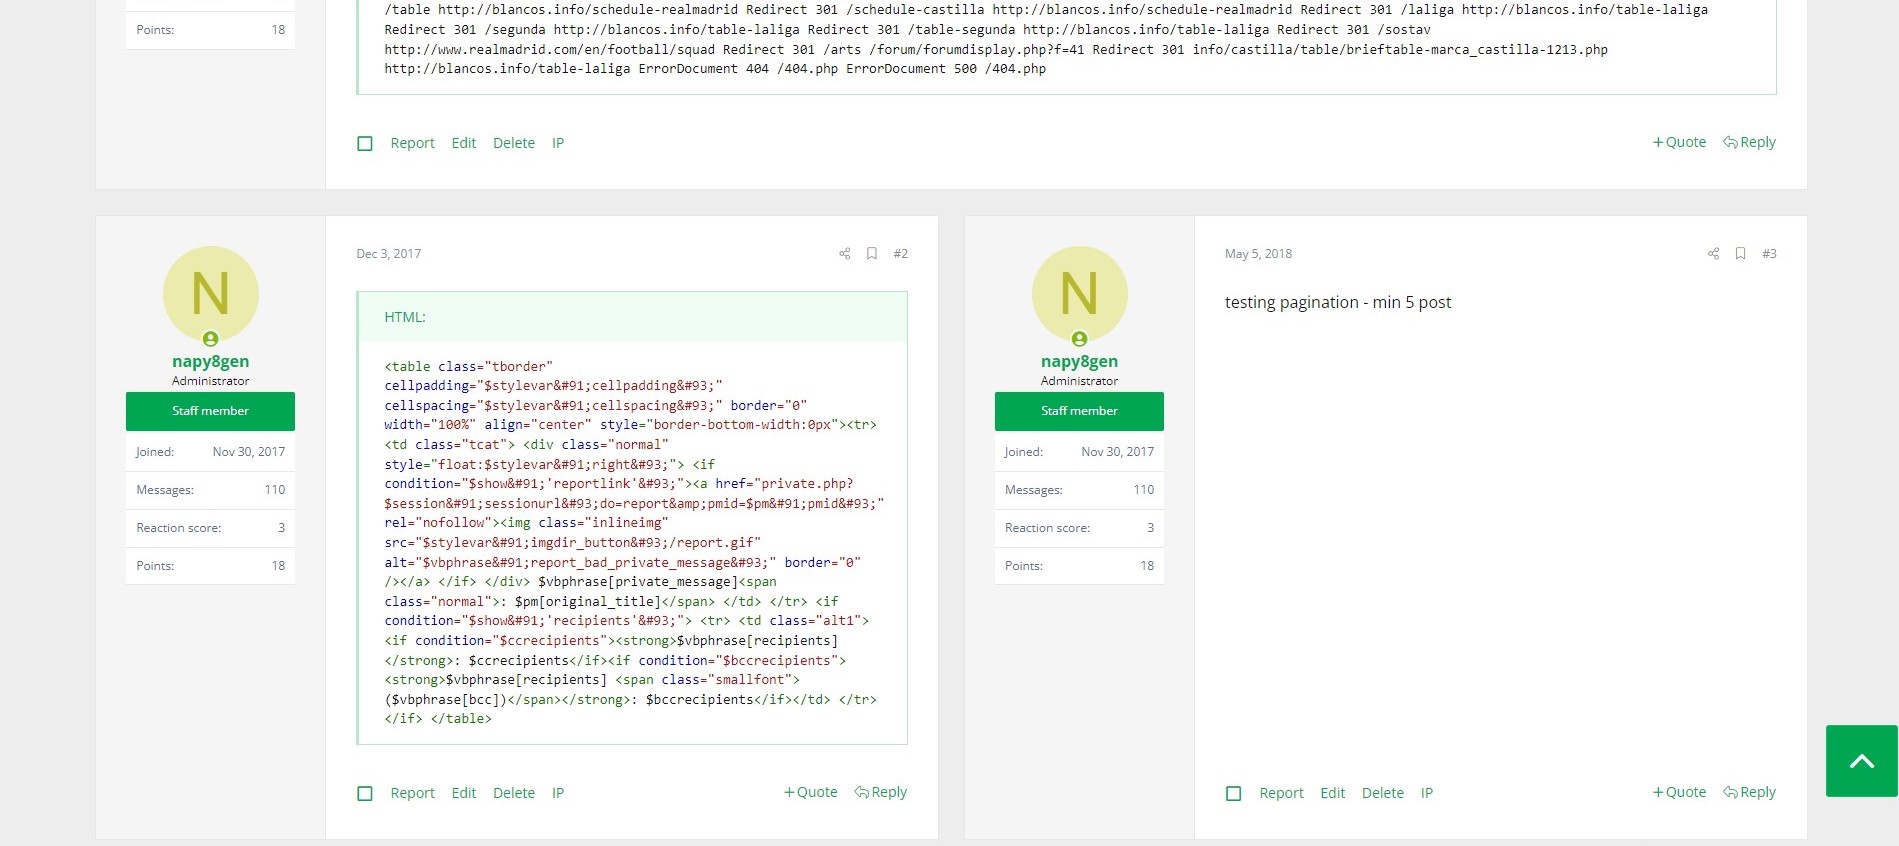Select checkbox for the first post
Screen dimensions: 1899x846
[x=365, y=144]
